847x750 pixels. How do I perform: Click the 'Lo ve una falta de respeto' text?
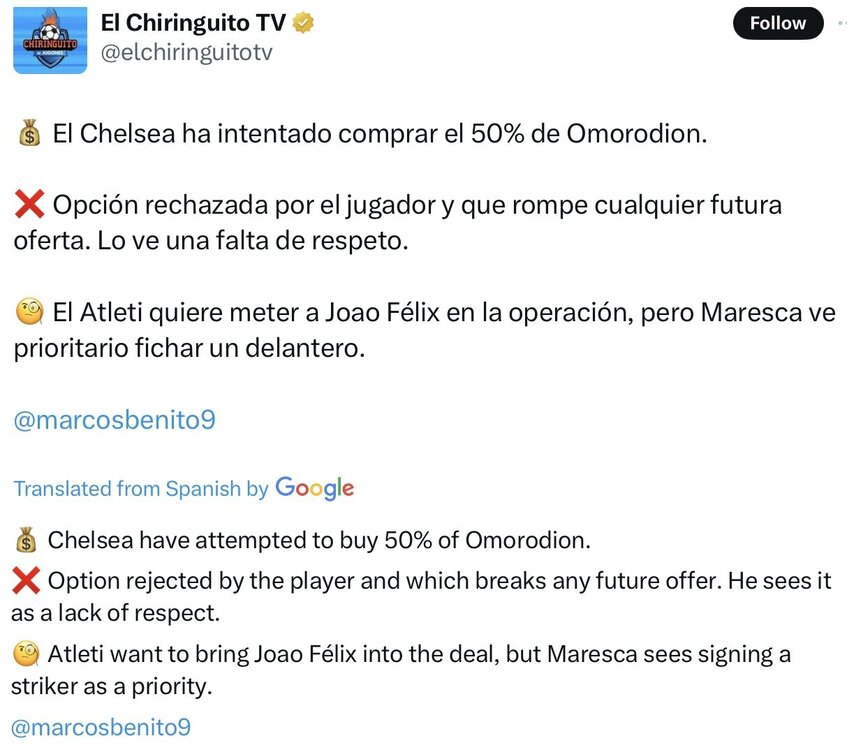[x=252, y=240]
